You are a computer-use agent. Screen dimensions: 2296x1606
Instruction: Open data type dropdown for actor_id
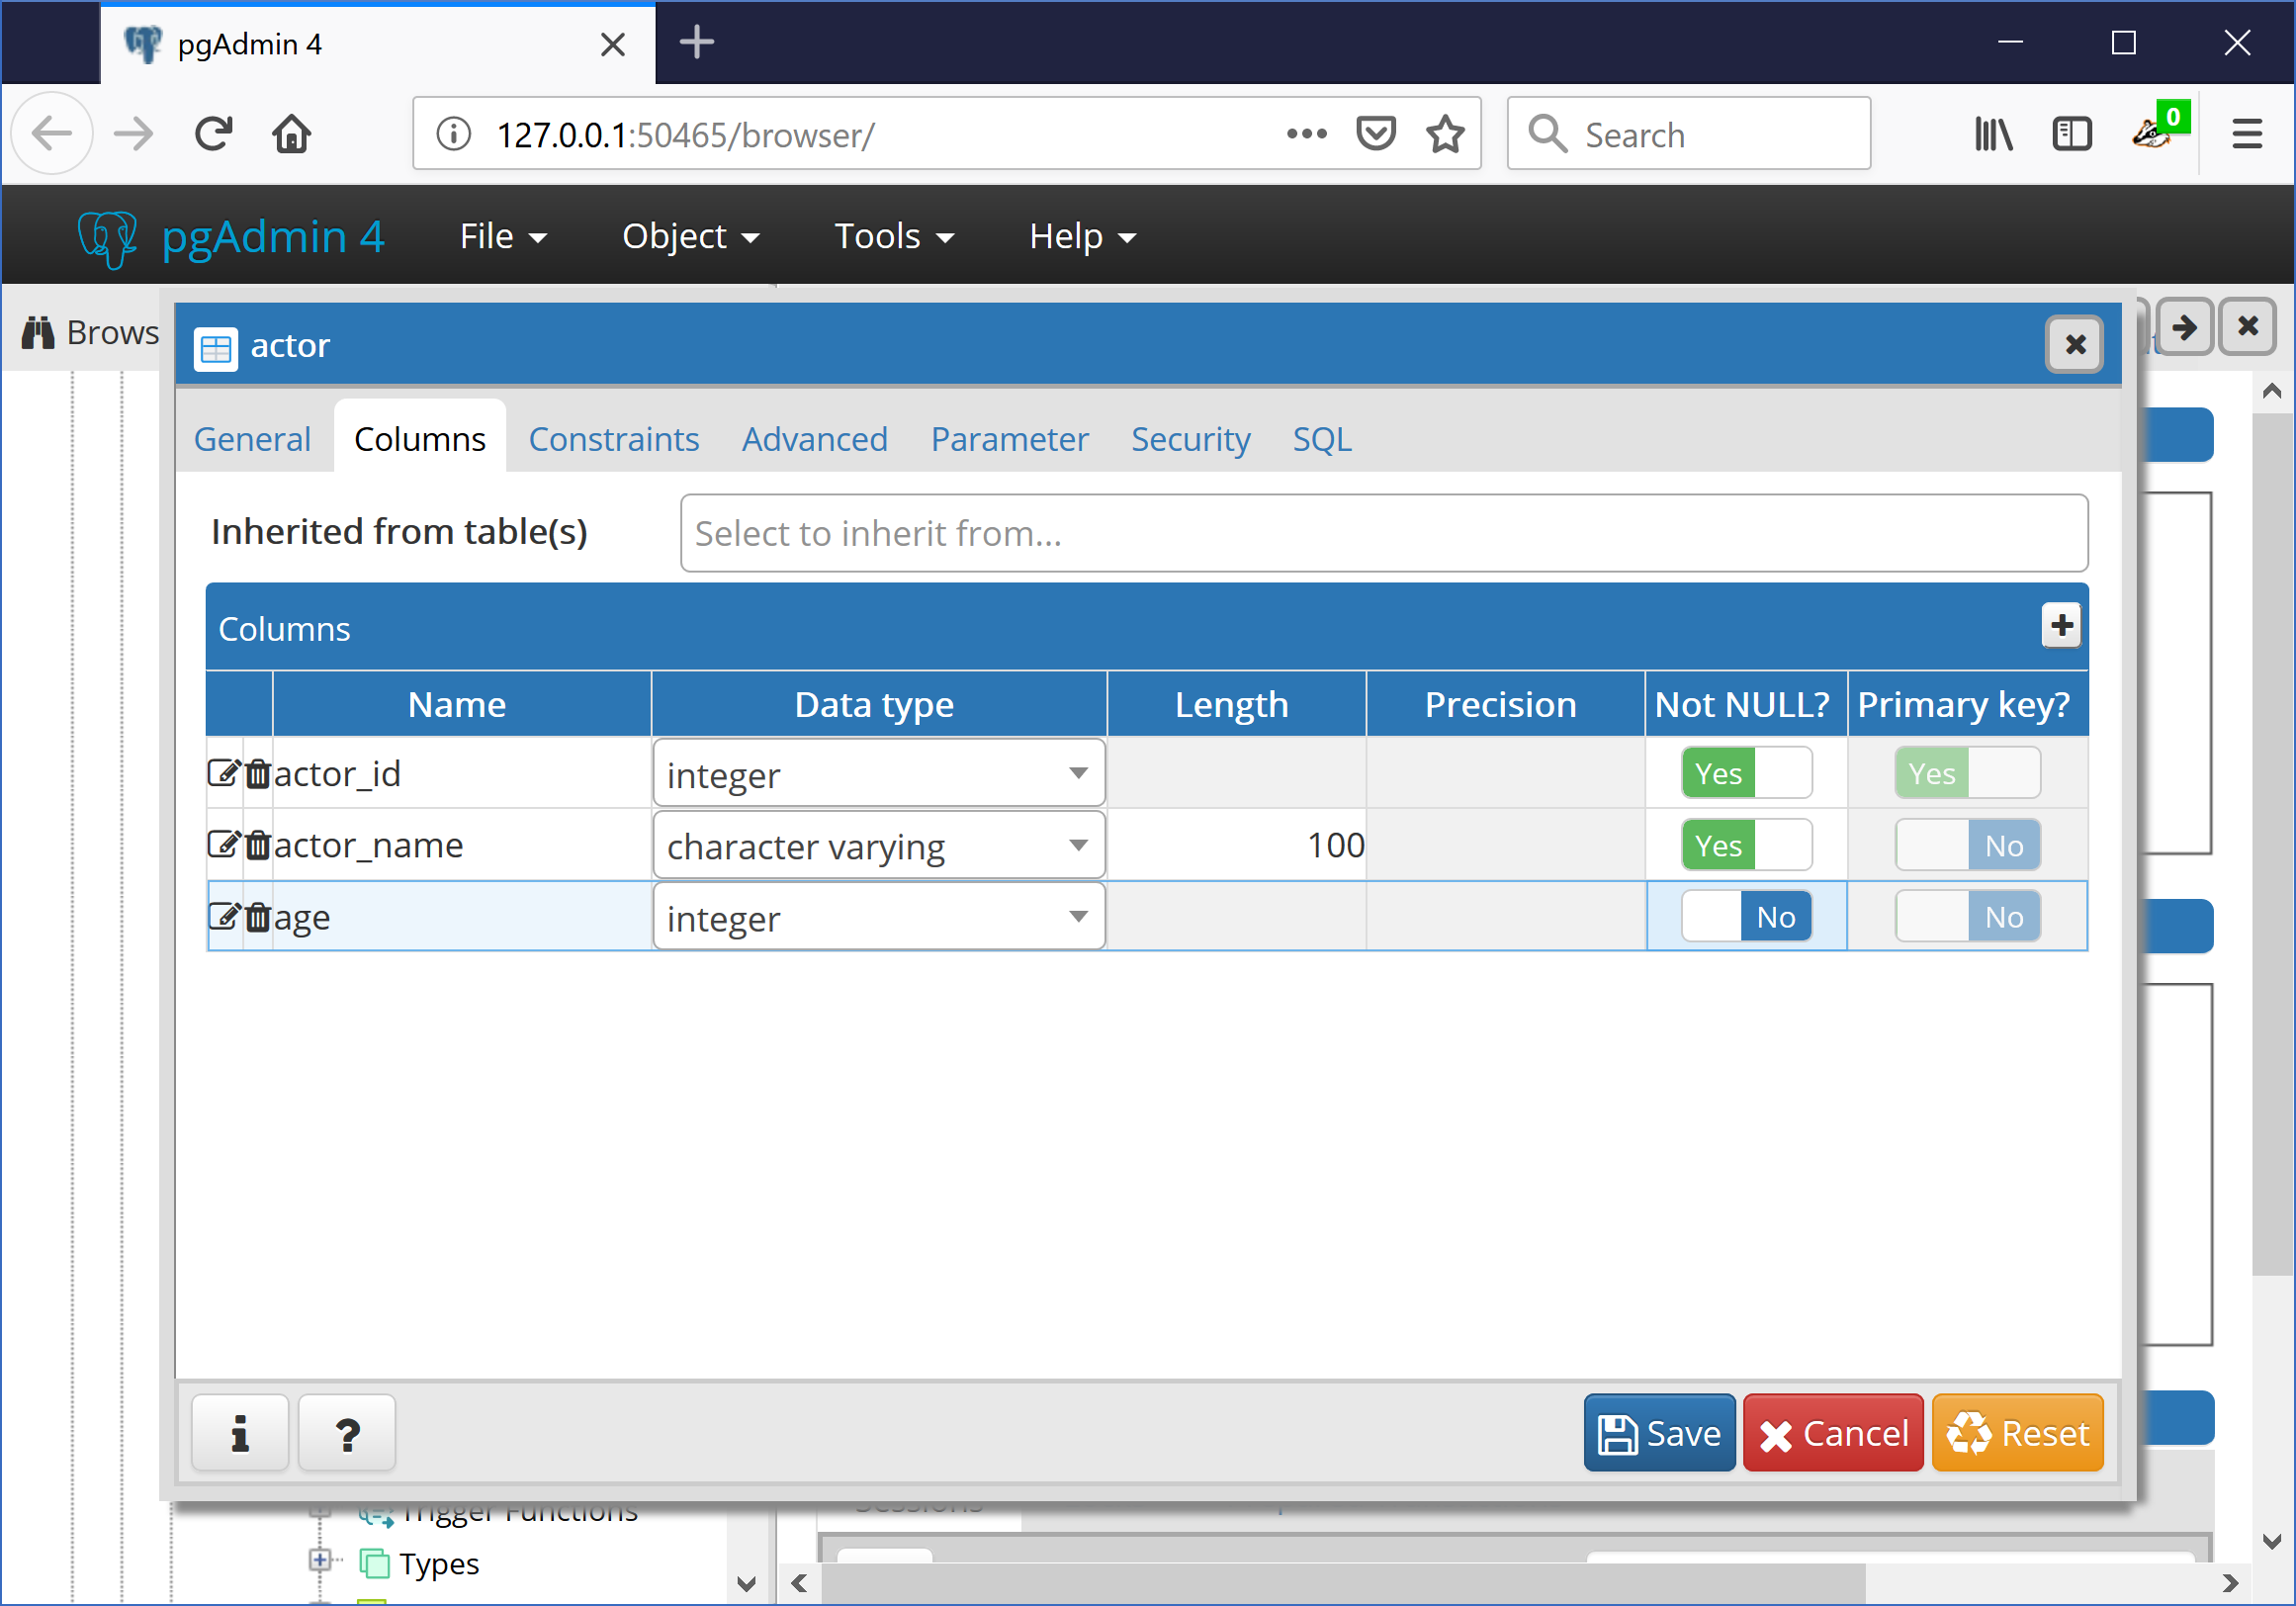coord(878,773)
